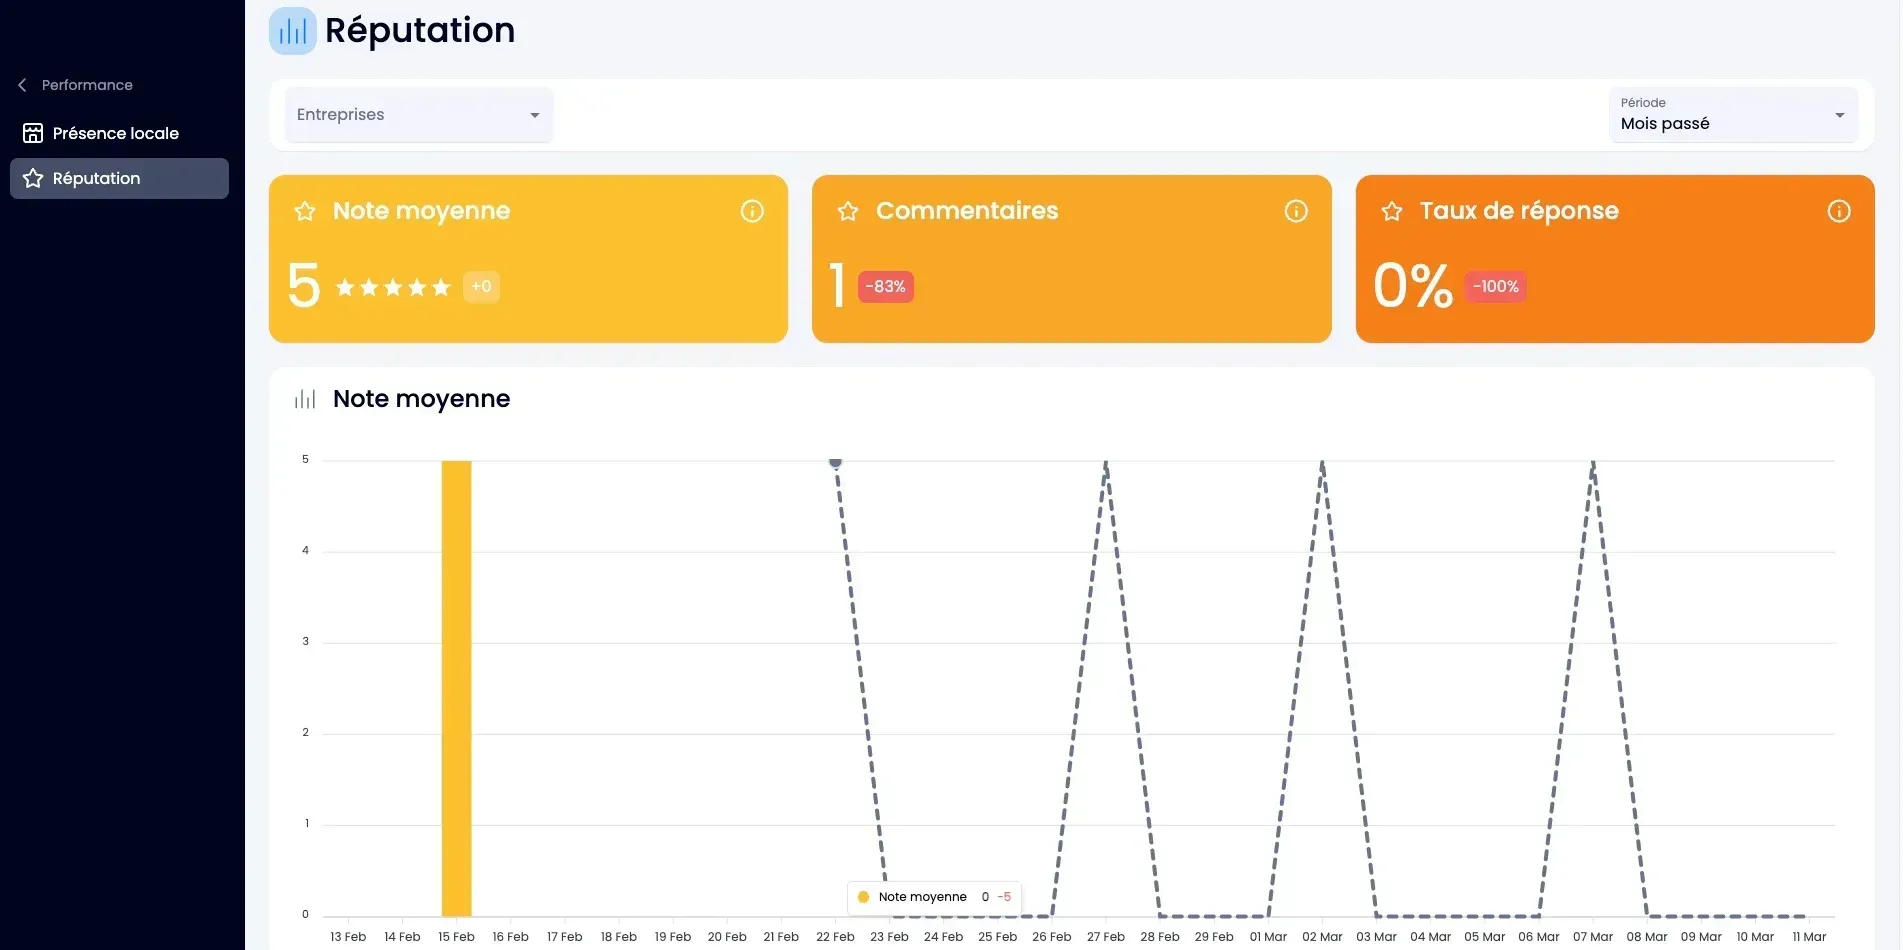Click the -83% badge on Commentaires
Viewport: 1903px width, 950px height.
pos(886,287)
